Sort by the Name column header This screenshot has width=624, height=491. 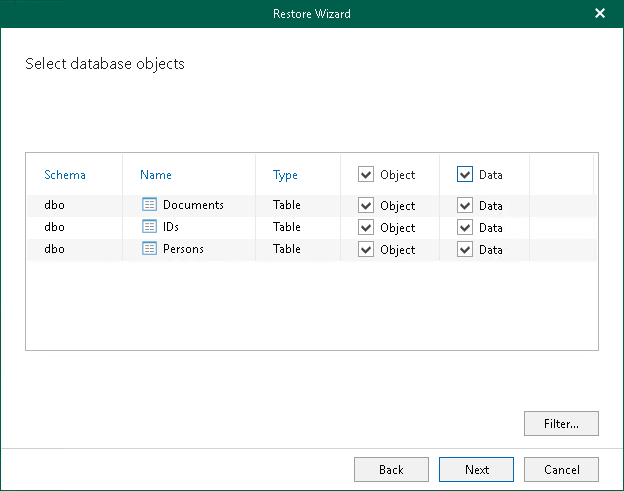coord(156,175)
